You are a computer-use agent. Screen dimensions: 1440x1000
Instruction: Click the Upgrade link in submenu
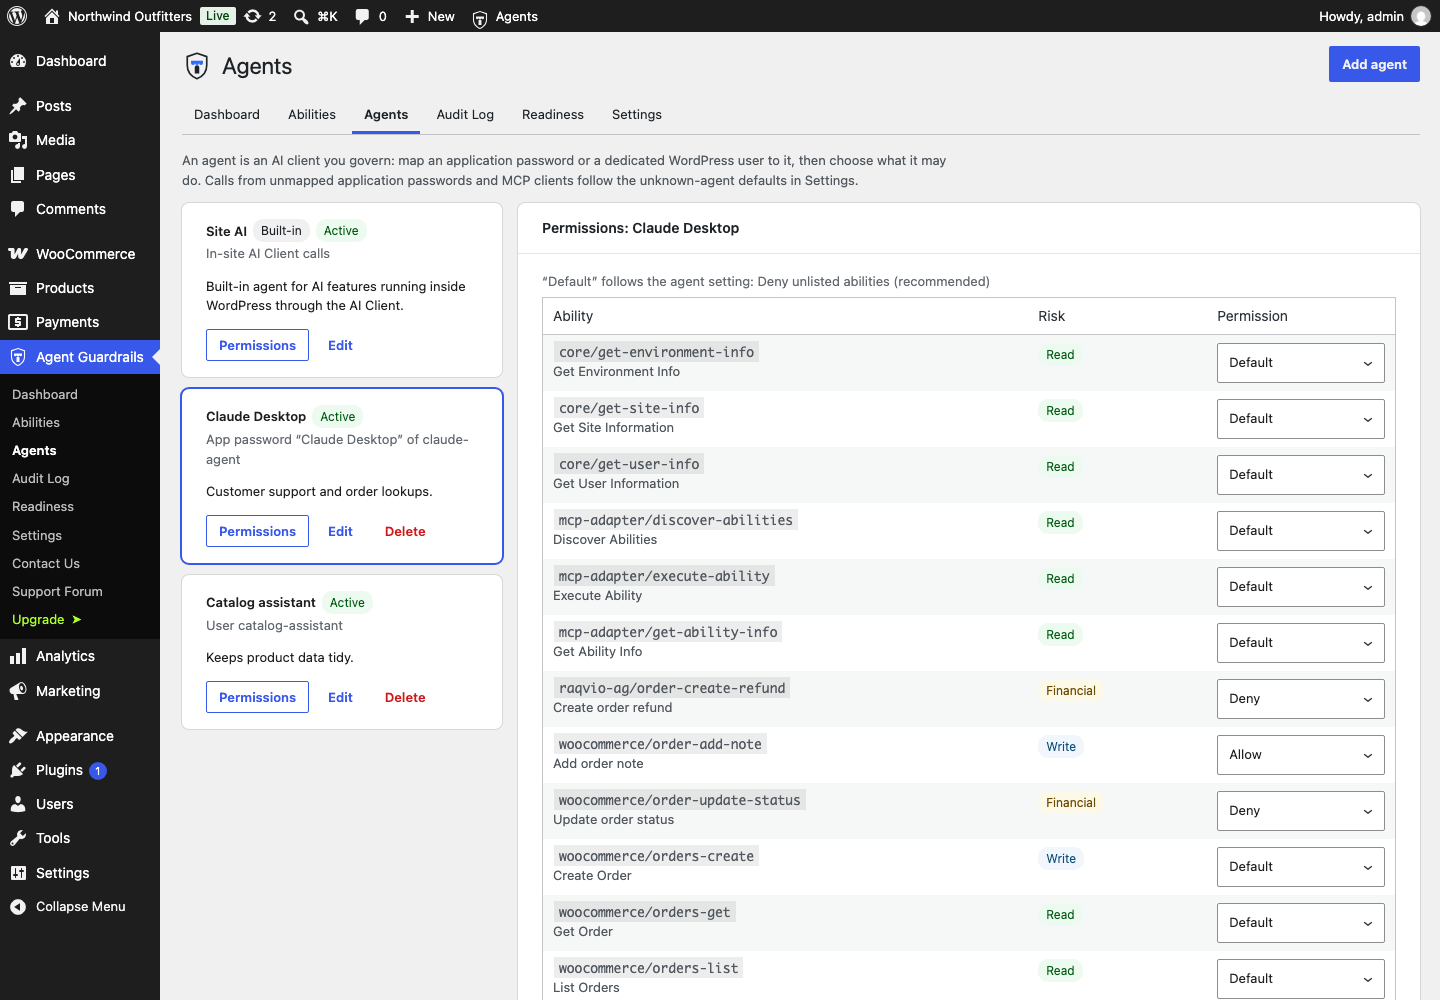click(x=46, y=620)
